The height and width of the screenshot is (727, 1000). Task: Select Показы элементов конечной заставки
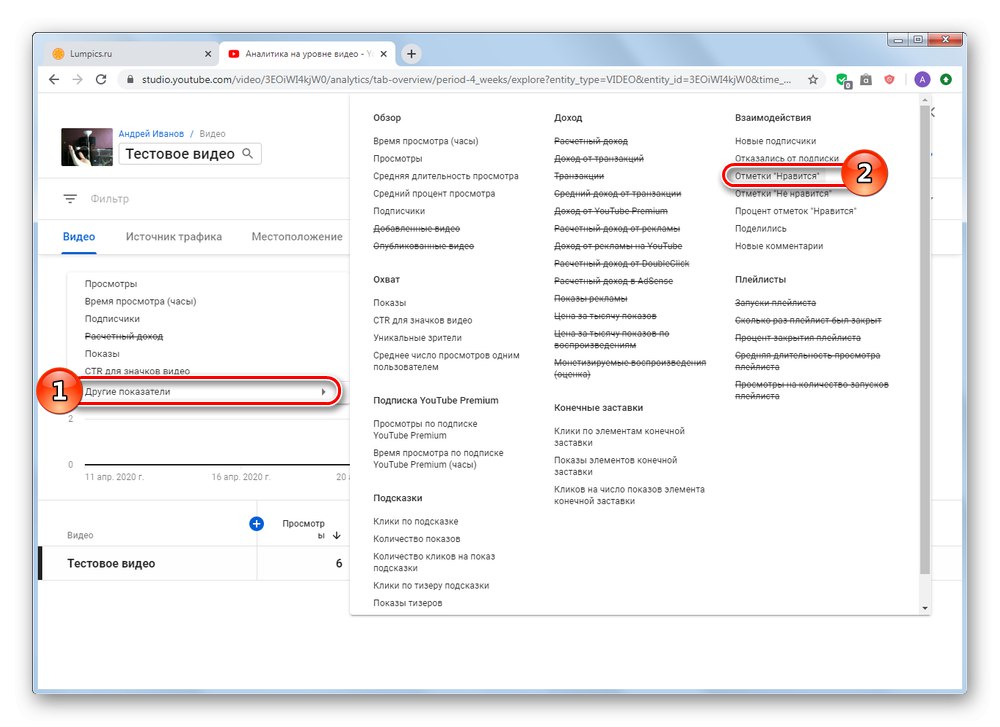point(615,466)
